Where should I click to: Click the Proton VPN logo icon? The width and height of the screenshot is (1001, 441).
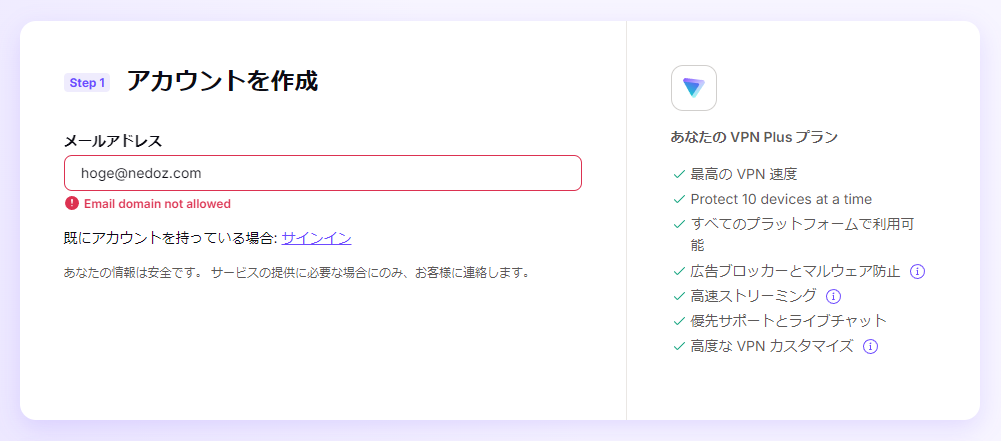693,88
